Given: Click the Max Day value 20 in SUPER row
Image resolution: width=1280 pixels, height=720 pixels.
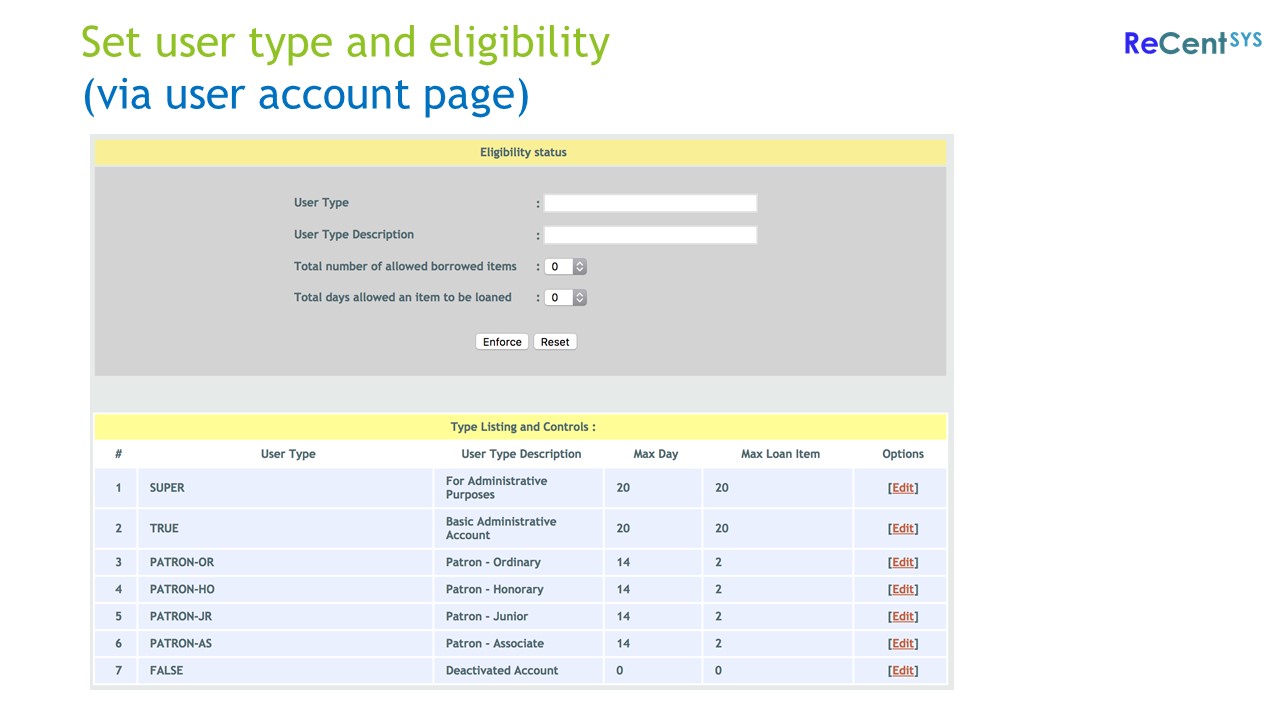Looking at the screenshot, I should tap(623, 488).
